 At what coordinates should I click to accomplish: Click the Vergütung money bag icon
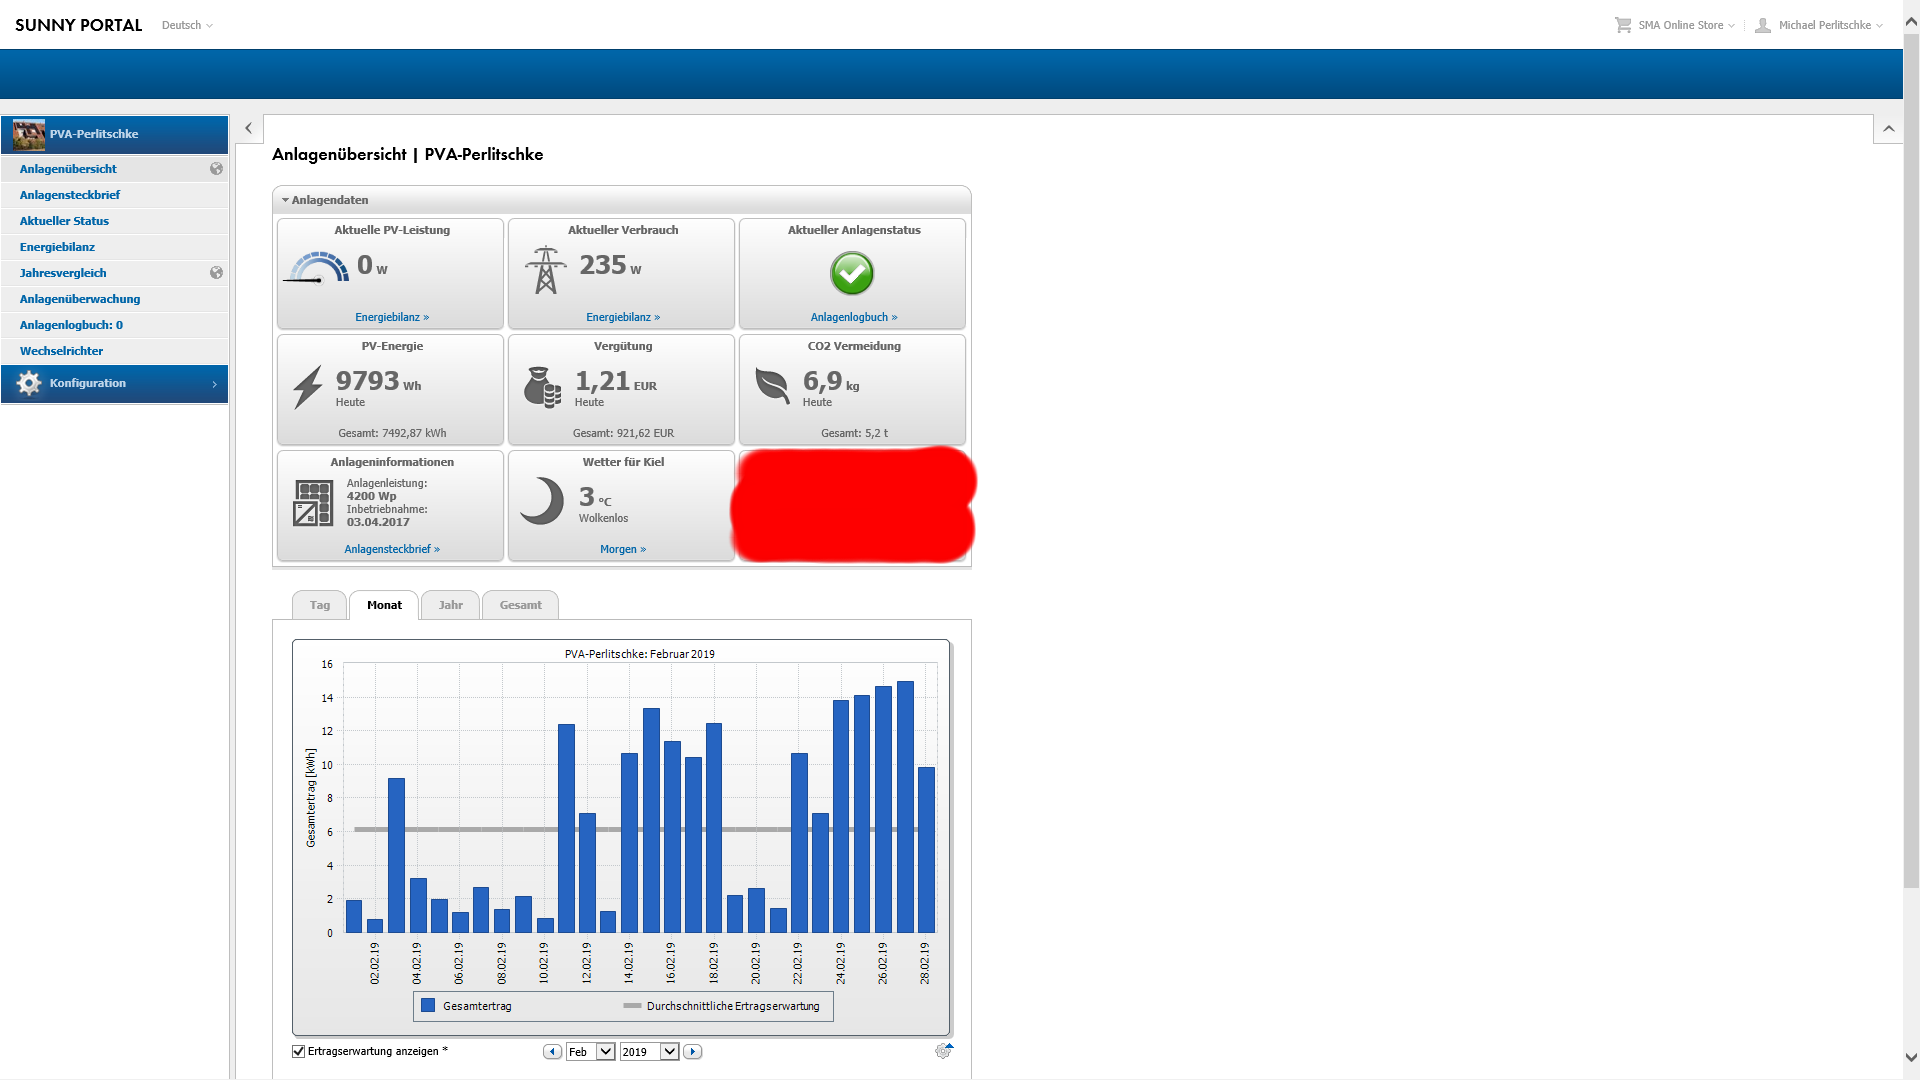coord(542,387)
